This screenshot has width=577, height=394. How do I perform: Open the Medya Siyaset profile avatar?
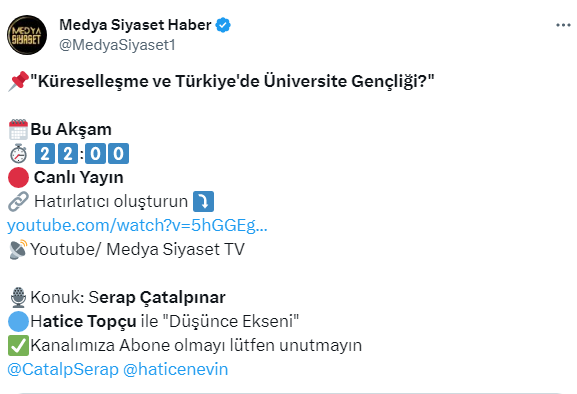pyautogui.click(x=27, y=35)
